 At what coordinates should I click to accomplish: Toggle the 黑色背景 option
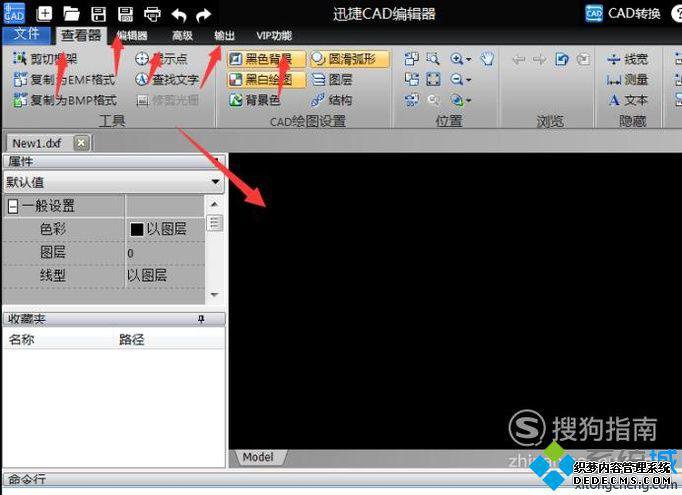tap(266, 59)
